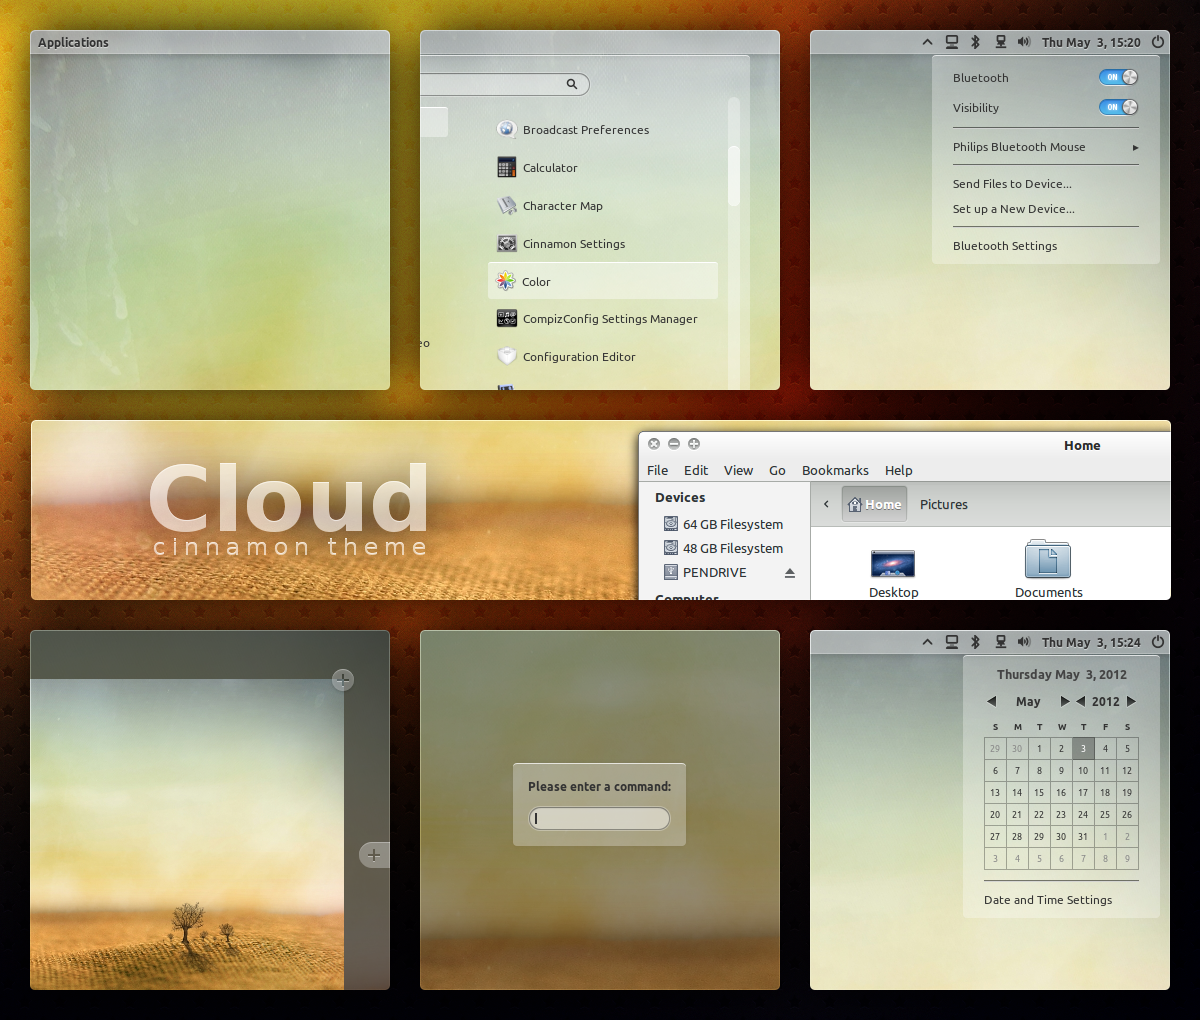Click power icon in 15:24 panel
The image size is (1200, 1020).
[x=1158, y=642]
